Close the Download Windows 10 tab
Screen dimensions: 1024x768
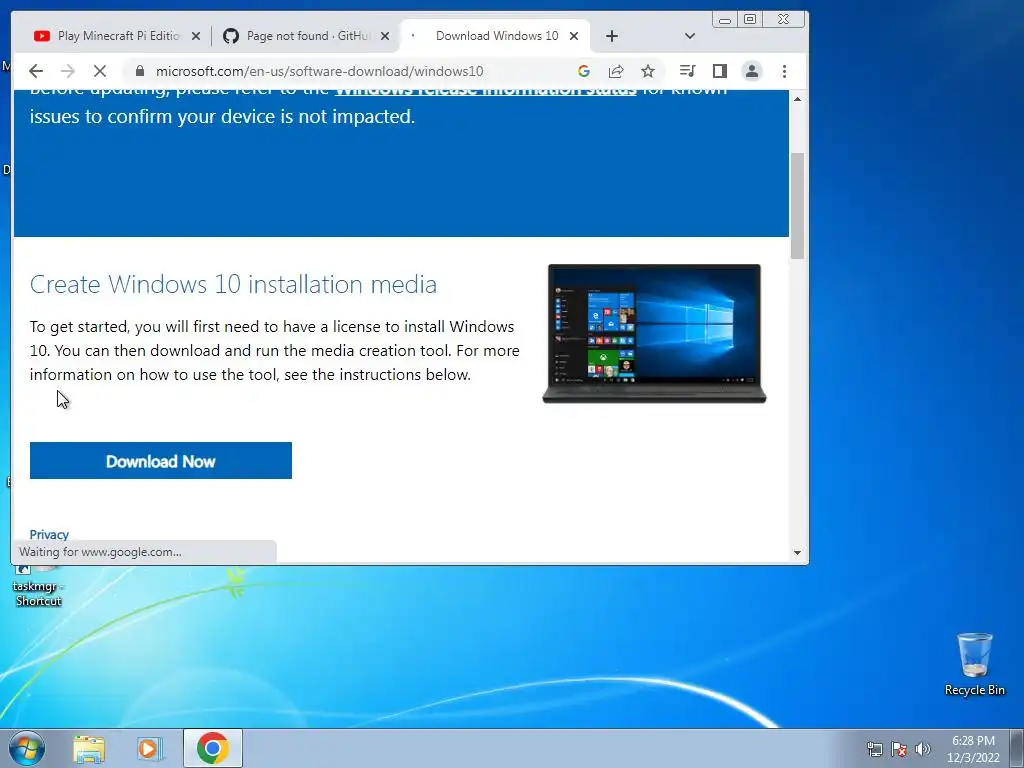(574, 37)
